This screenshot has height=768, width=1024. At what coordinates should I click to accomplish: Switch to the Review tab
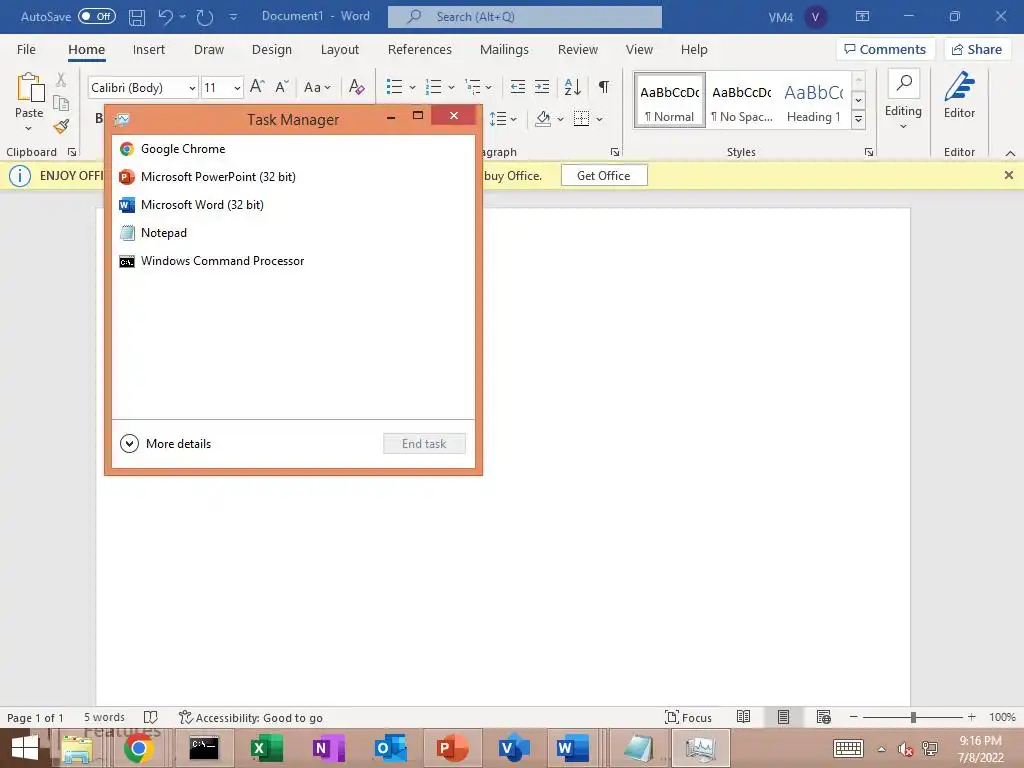pyautogui.click(x=577, y=50)
